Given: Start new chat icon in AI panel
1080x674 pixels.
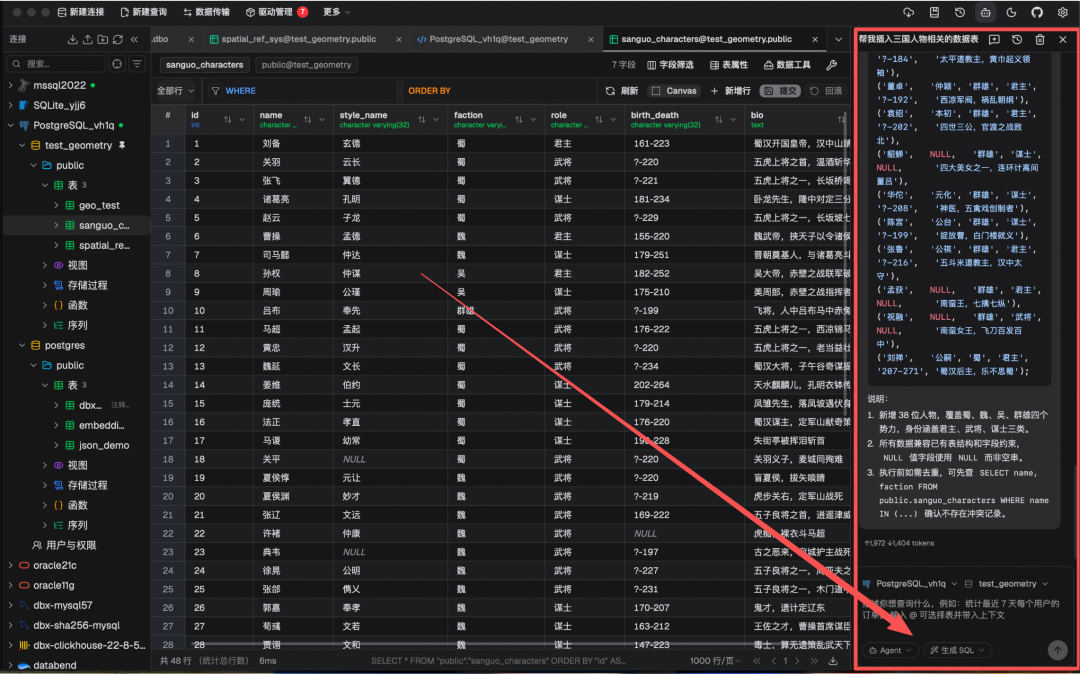Looking at the screenshot, I should pyautogui.click(x=994, y=39).
